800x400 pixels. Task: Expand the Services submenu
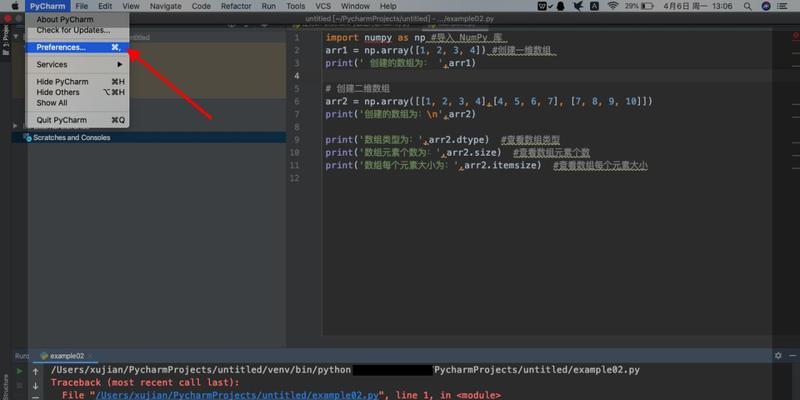[78, 64]
